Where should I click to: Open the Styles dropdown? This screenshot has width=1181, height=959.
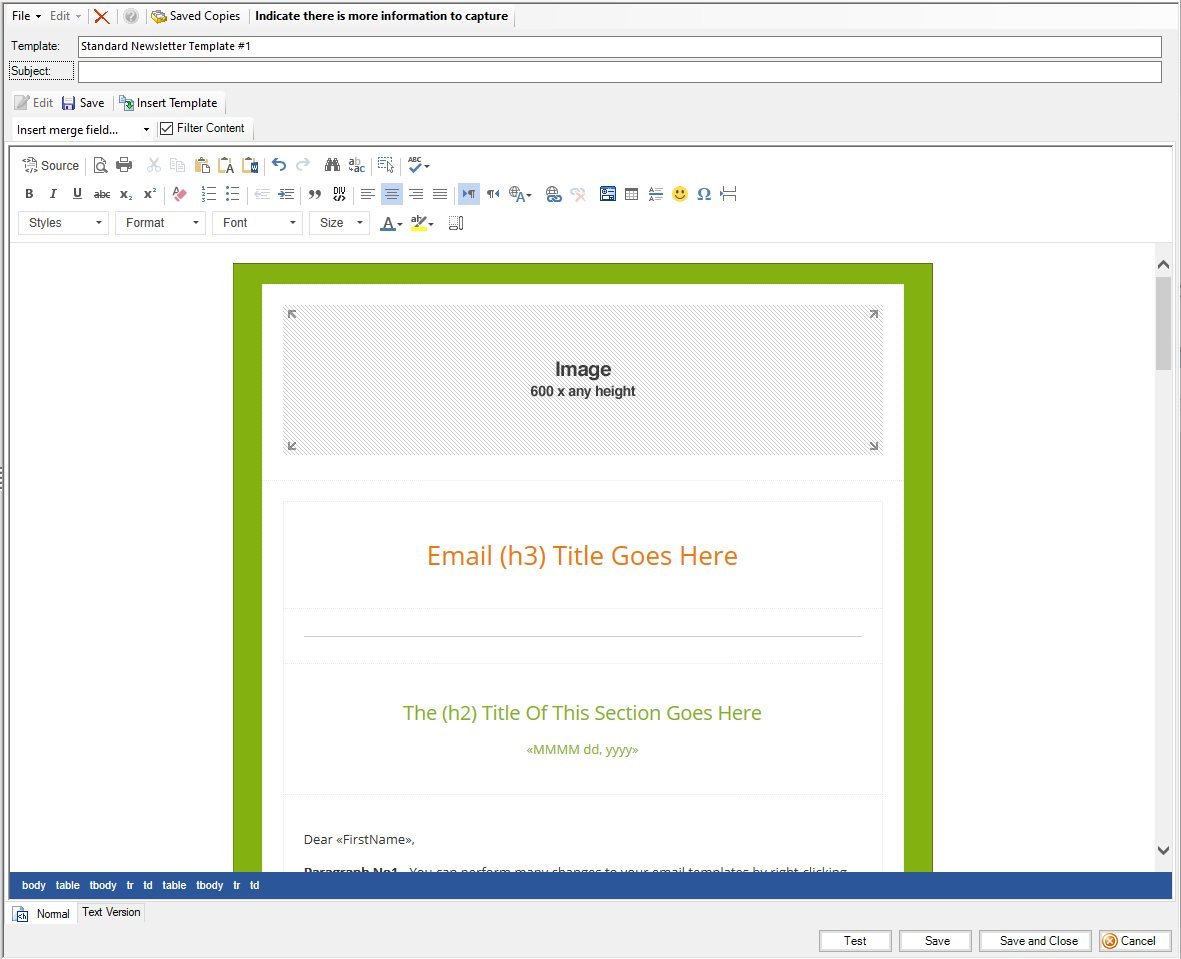pos(64,223)
